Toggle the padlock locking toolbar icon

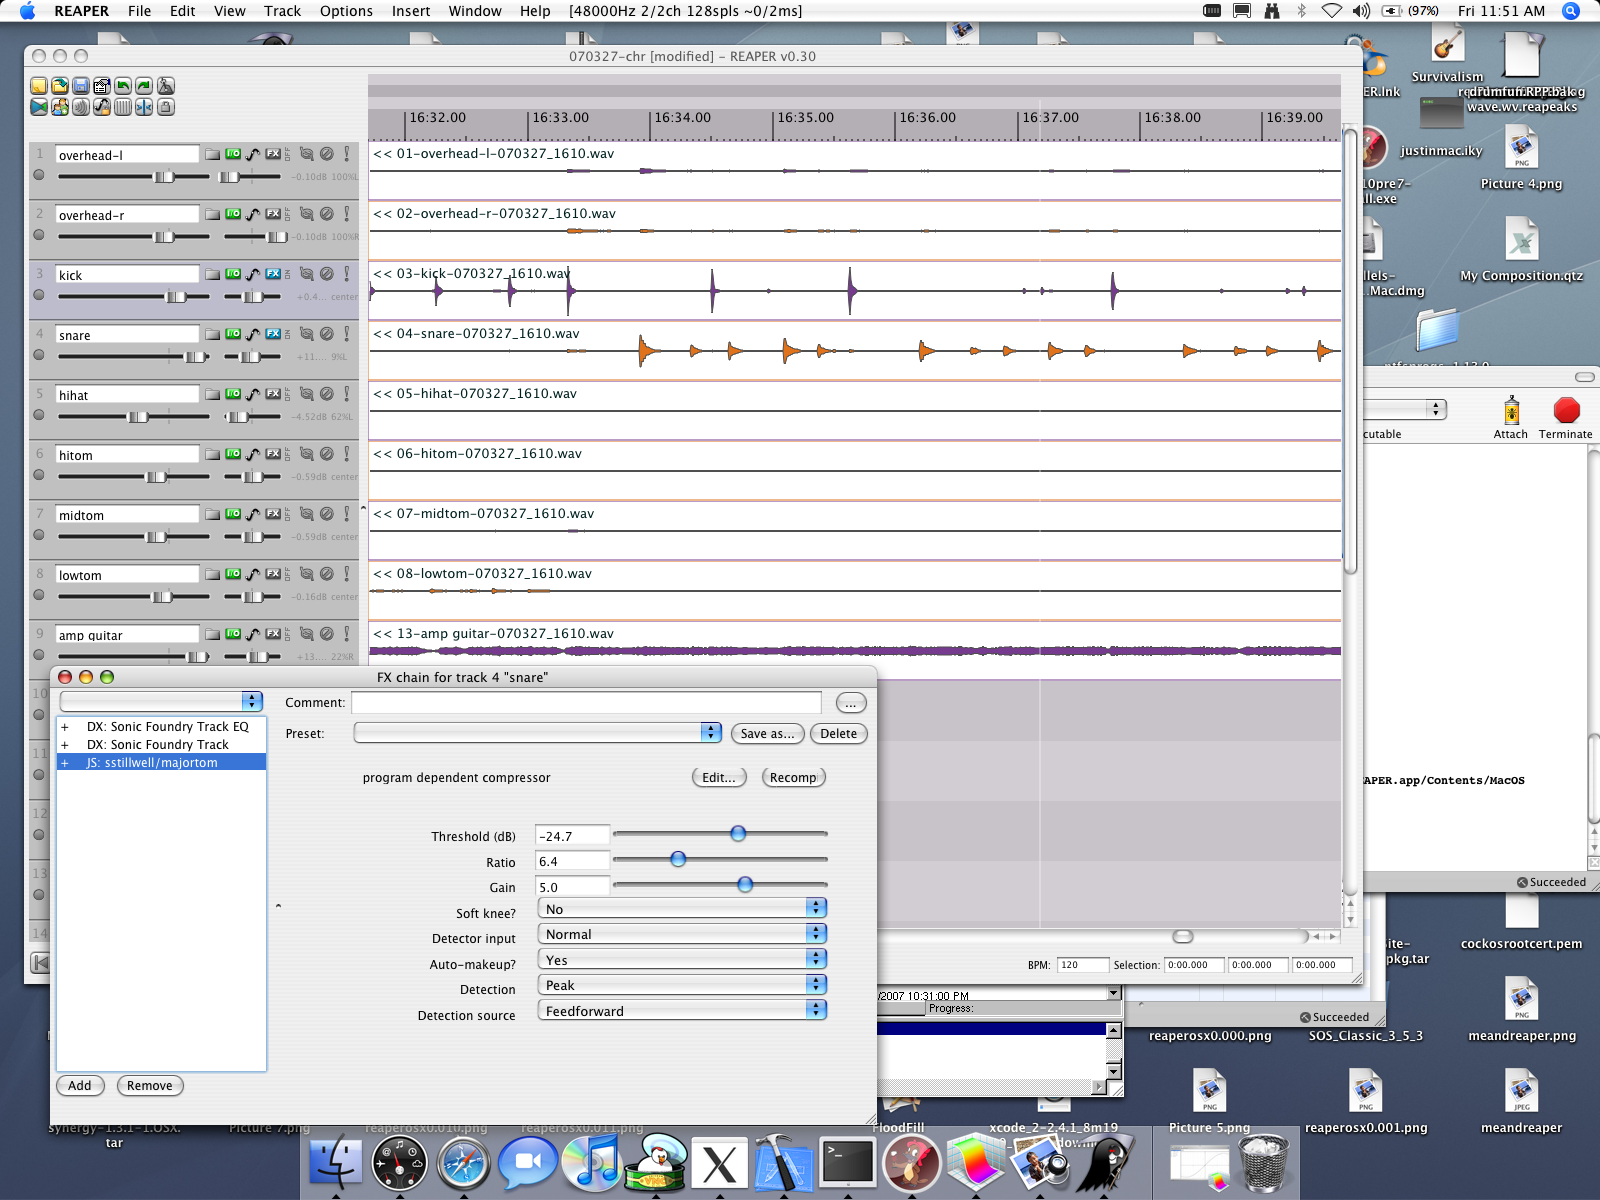166,107
